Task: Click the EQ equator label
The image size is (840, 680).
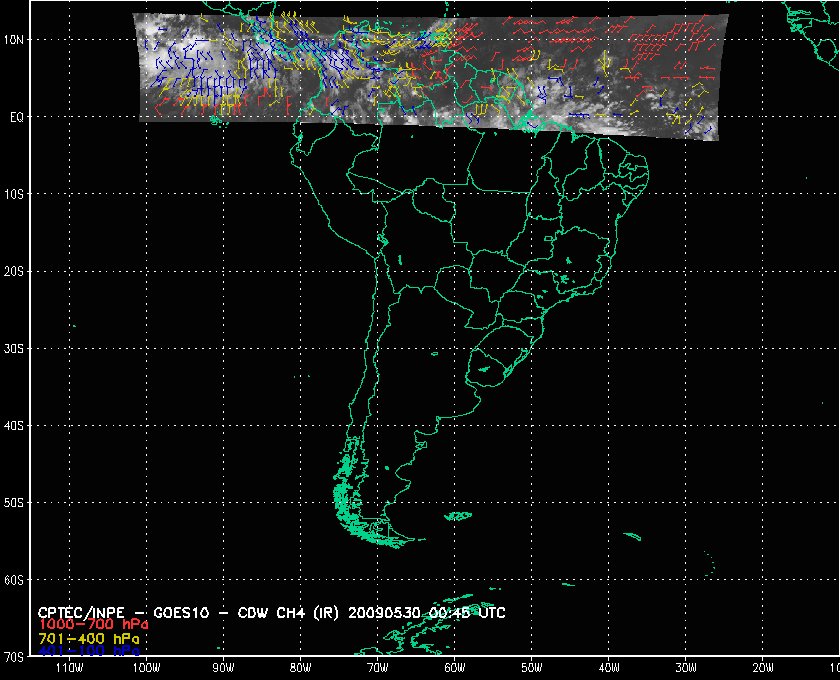Action: coord(17,117)
